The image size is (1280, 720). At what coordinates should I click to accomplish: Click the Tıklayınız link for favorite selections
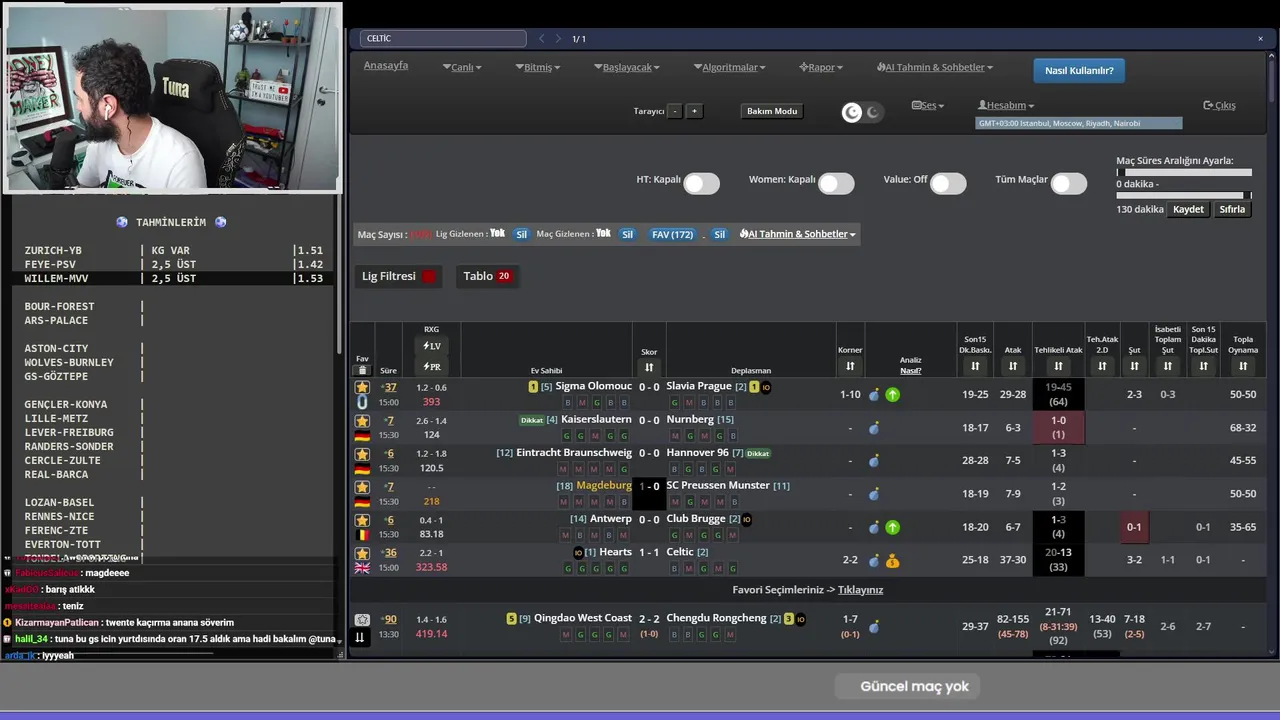[860, 590]
